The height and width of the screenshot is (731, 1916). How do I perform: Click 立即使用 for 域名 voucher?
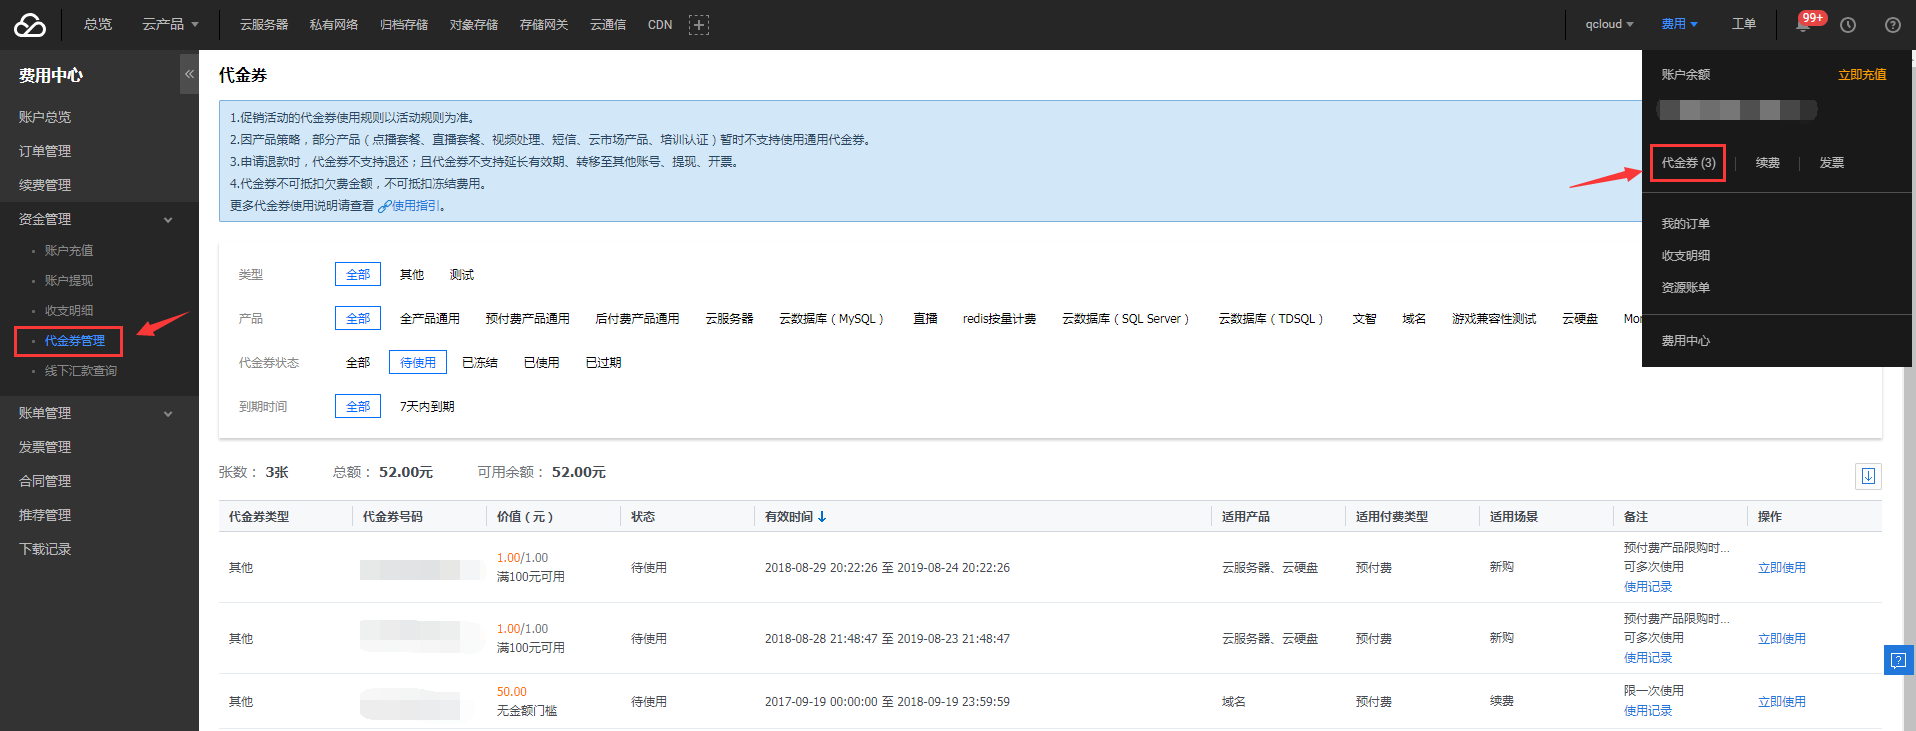pos(1782,702)
